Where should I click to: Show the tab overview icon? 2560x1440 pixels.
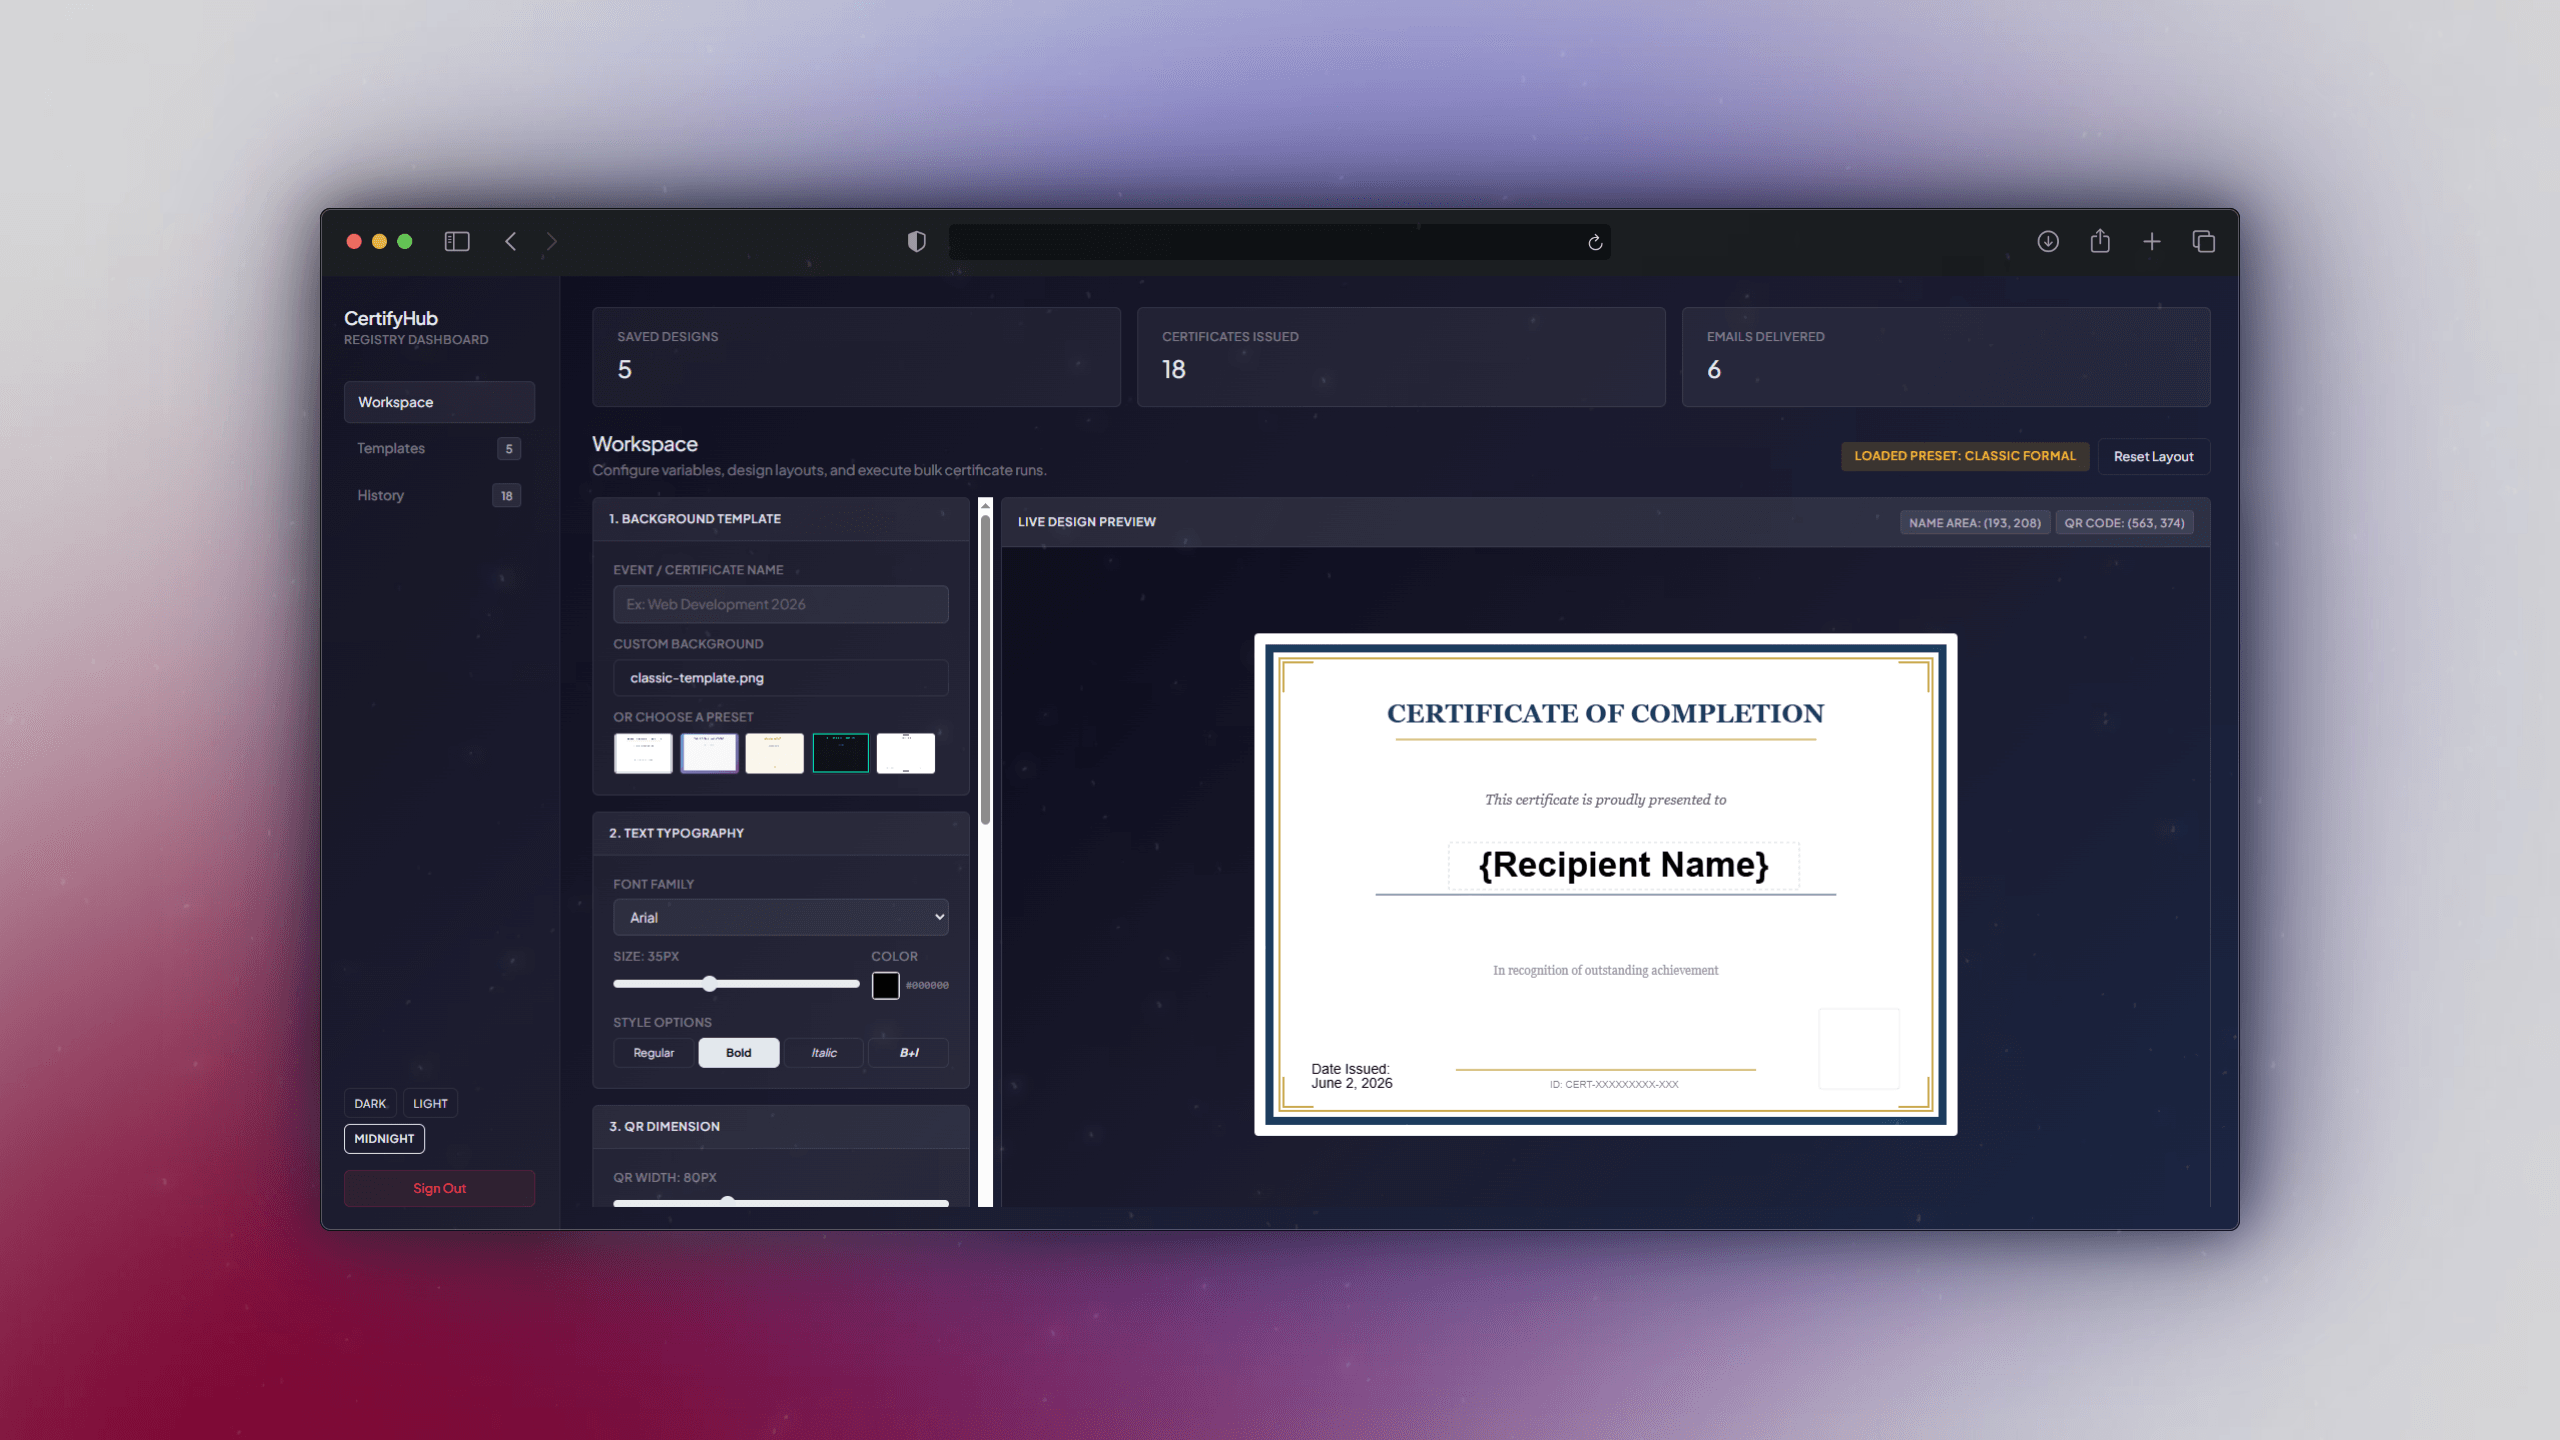(x=2204, y=241)
